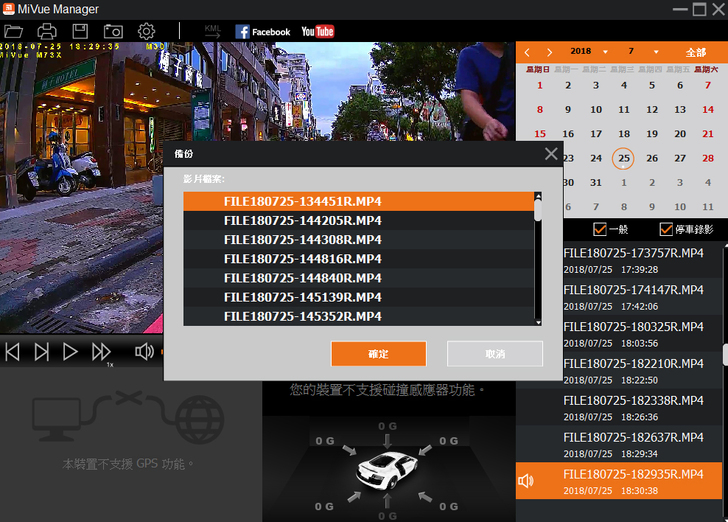Select calendar day 12

tap(652, 110)
